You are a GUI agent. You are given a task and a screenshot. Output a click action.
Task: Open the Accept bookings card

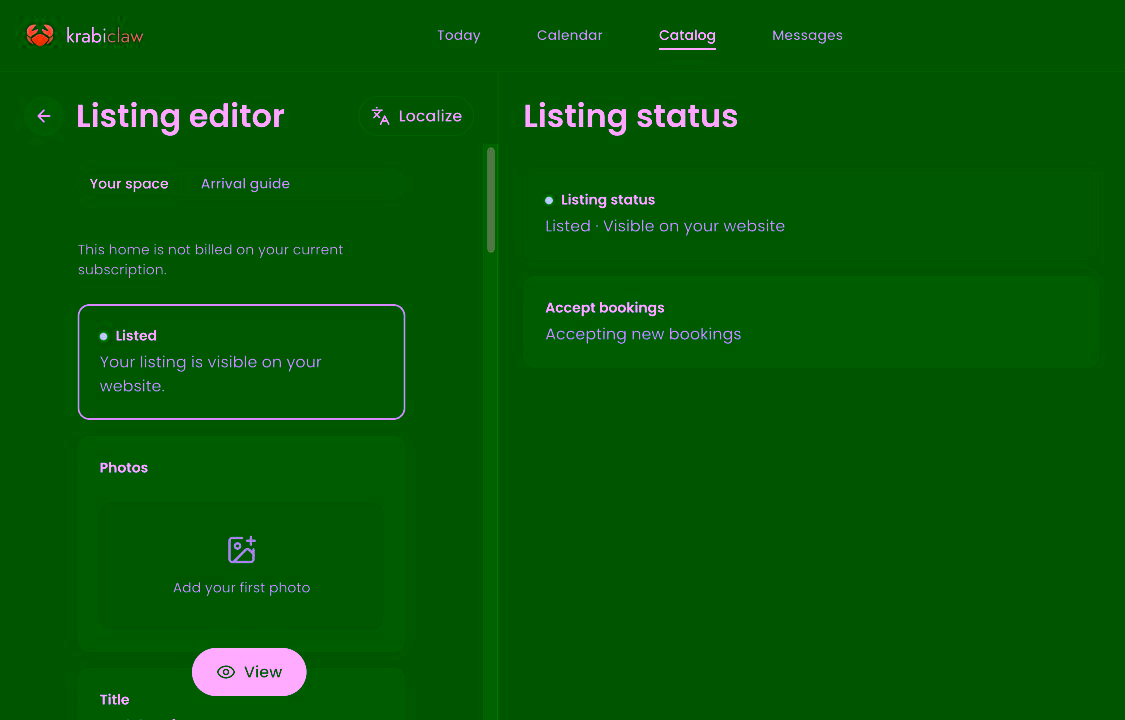click(811, 322)
